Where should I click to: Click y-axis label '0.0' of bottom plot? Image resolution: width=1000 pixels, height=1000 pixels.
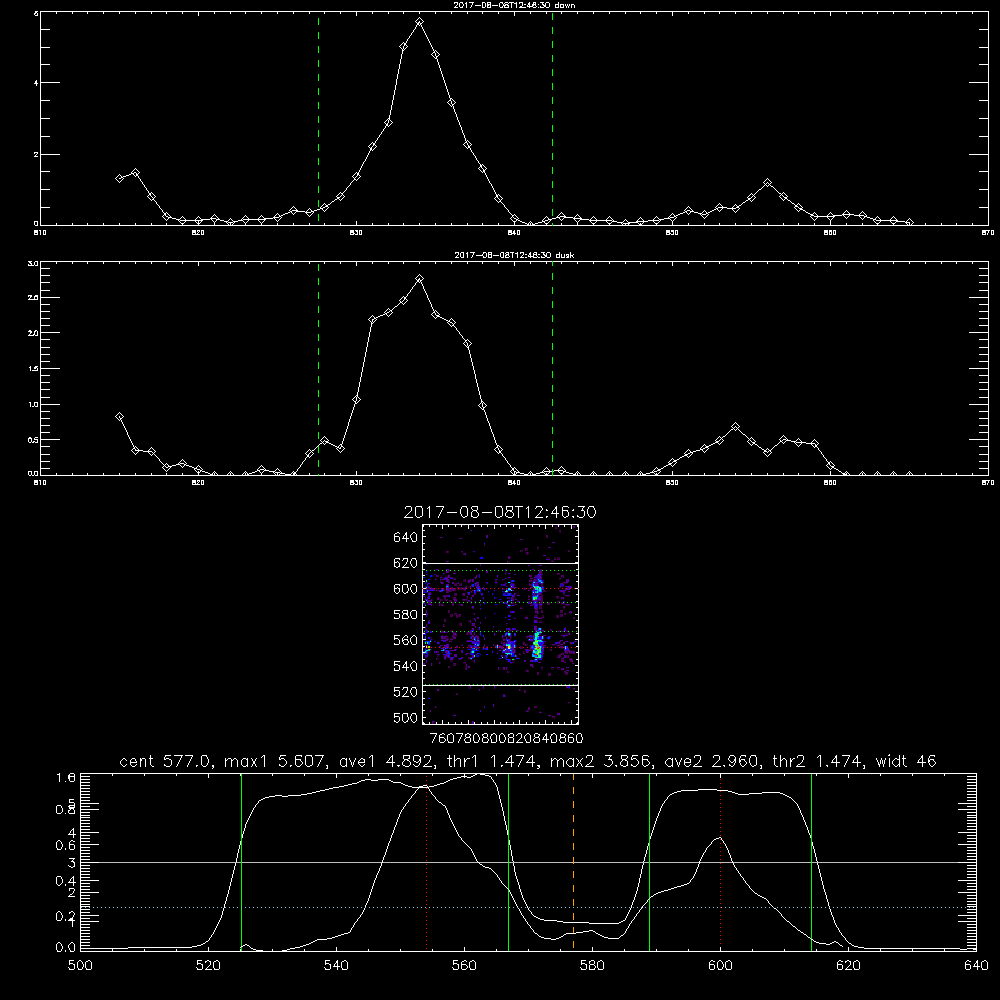66,948
